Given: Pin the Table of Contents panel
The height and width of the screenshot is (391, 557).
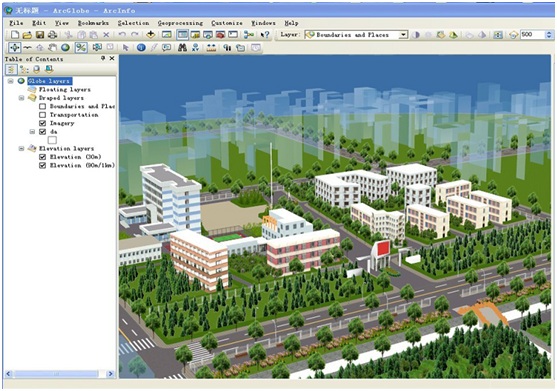Looking at the screenshot, I should (x=103, y=58).
